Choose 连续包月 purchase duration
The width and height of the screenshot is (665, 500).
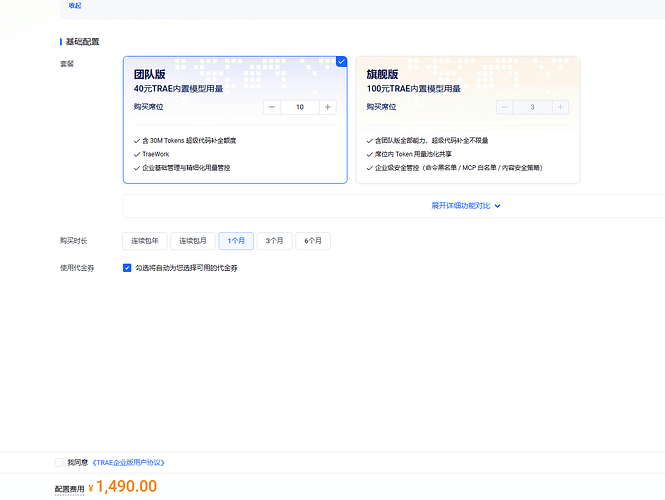[193, 241]
